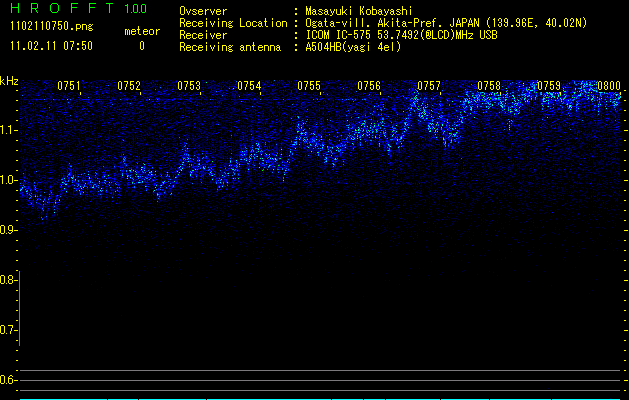Click the 0751 time marker
This screenshot has width=629, height=400.
click(x=69, y=86)
